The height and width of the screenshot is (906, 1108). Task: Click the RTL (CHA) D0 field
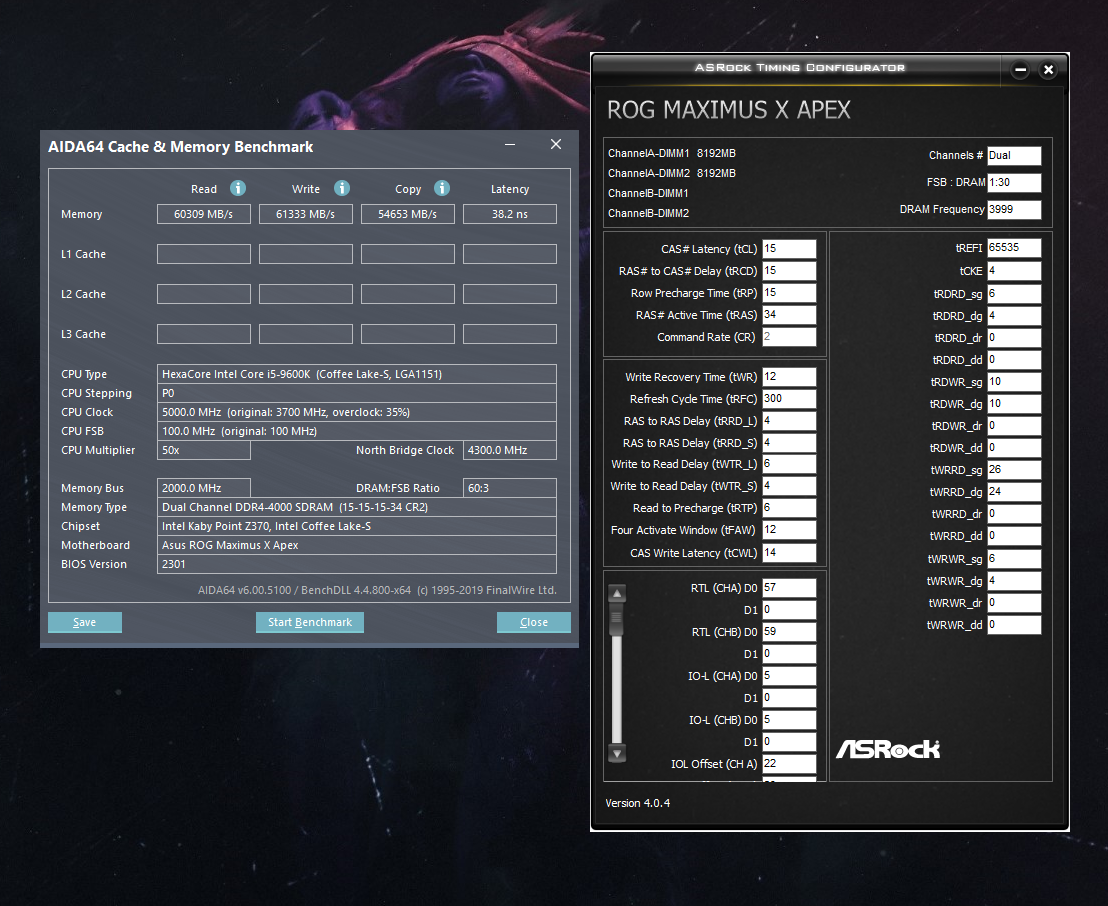tap(789, 588)
